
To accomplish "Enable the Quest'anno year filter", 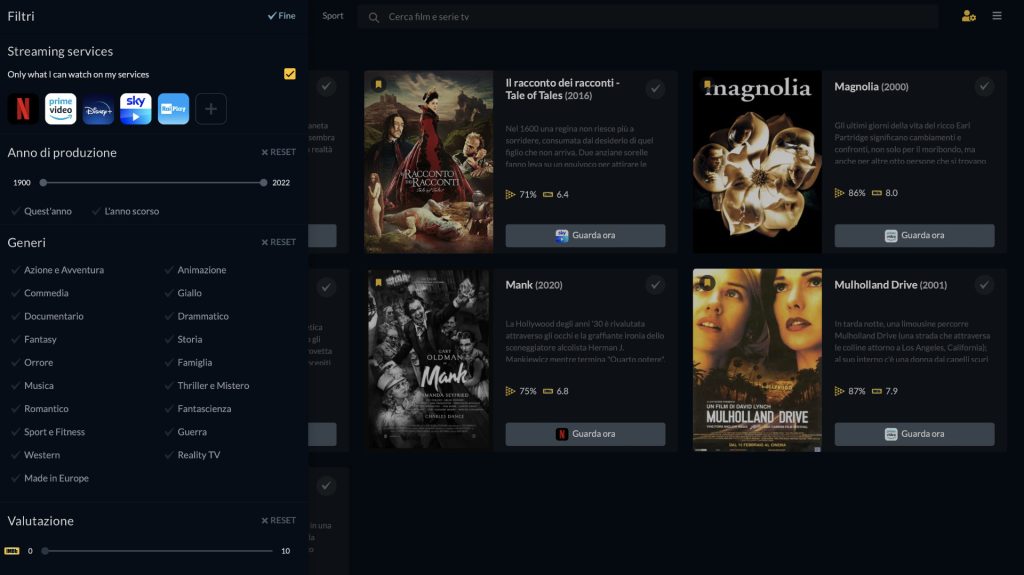I will (x=41, y=211).
